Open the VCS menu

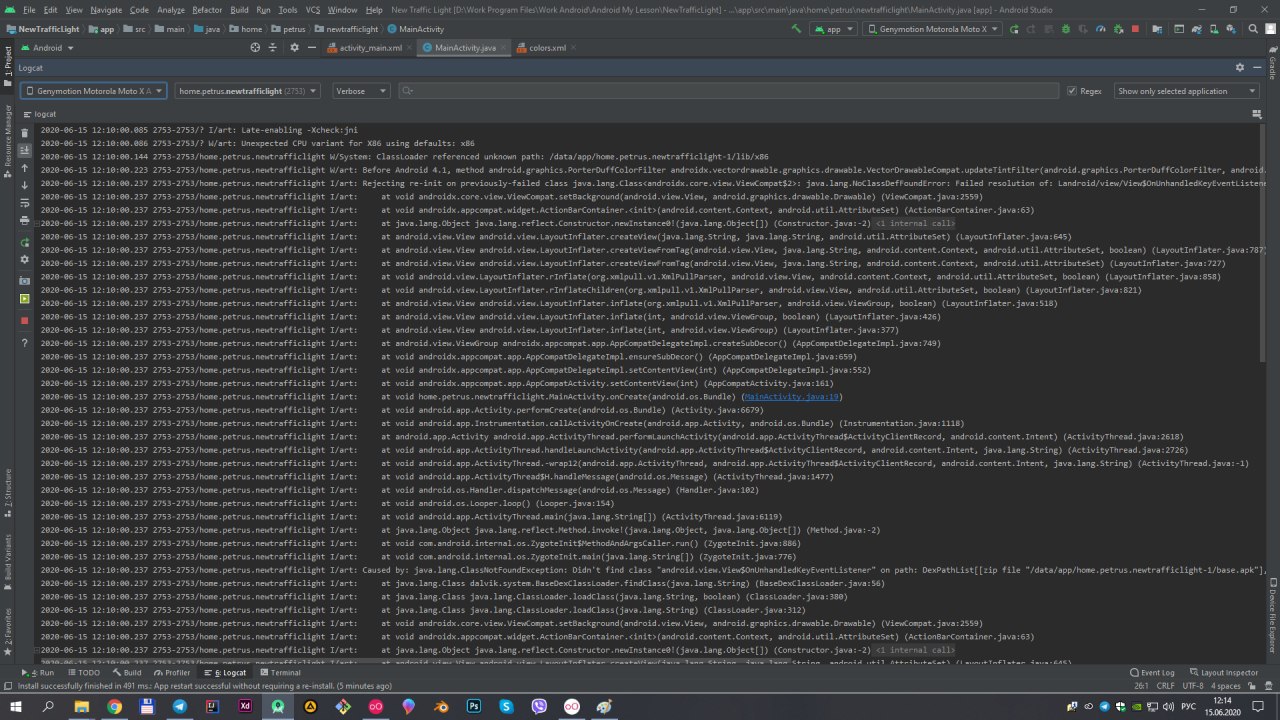click(x=313, y=9)
